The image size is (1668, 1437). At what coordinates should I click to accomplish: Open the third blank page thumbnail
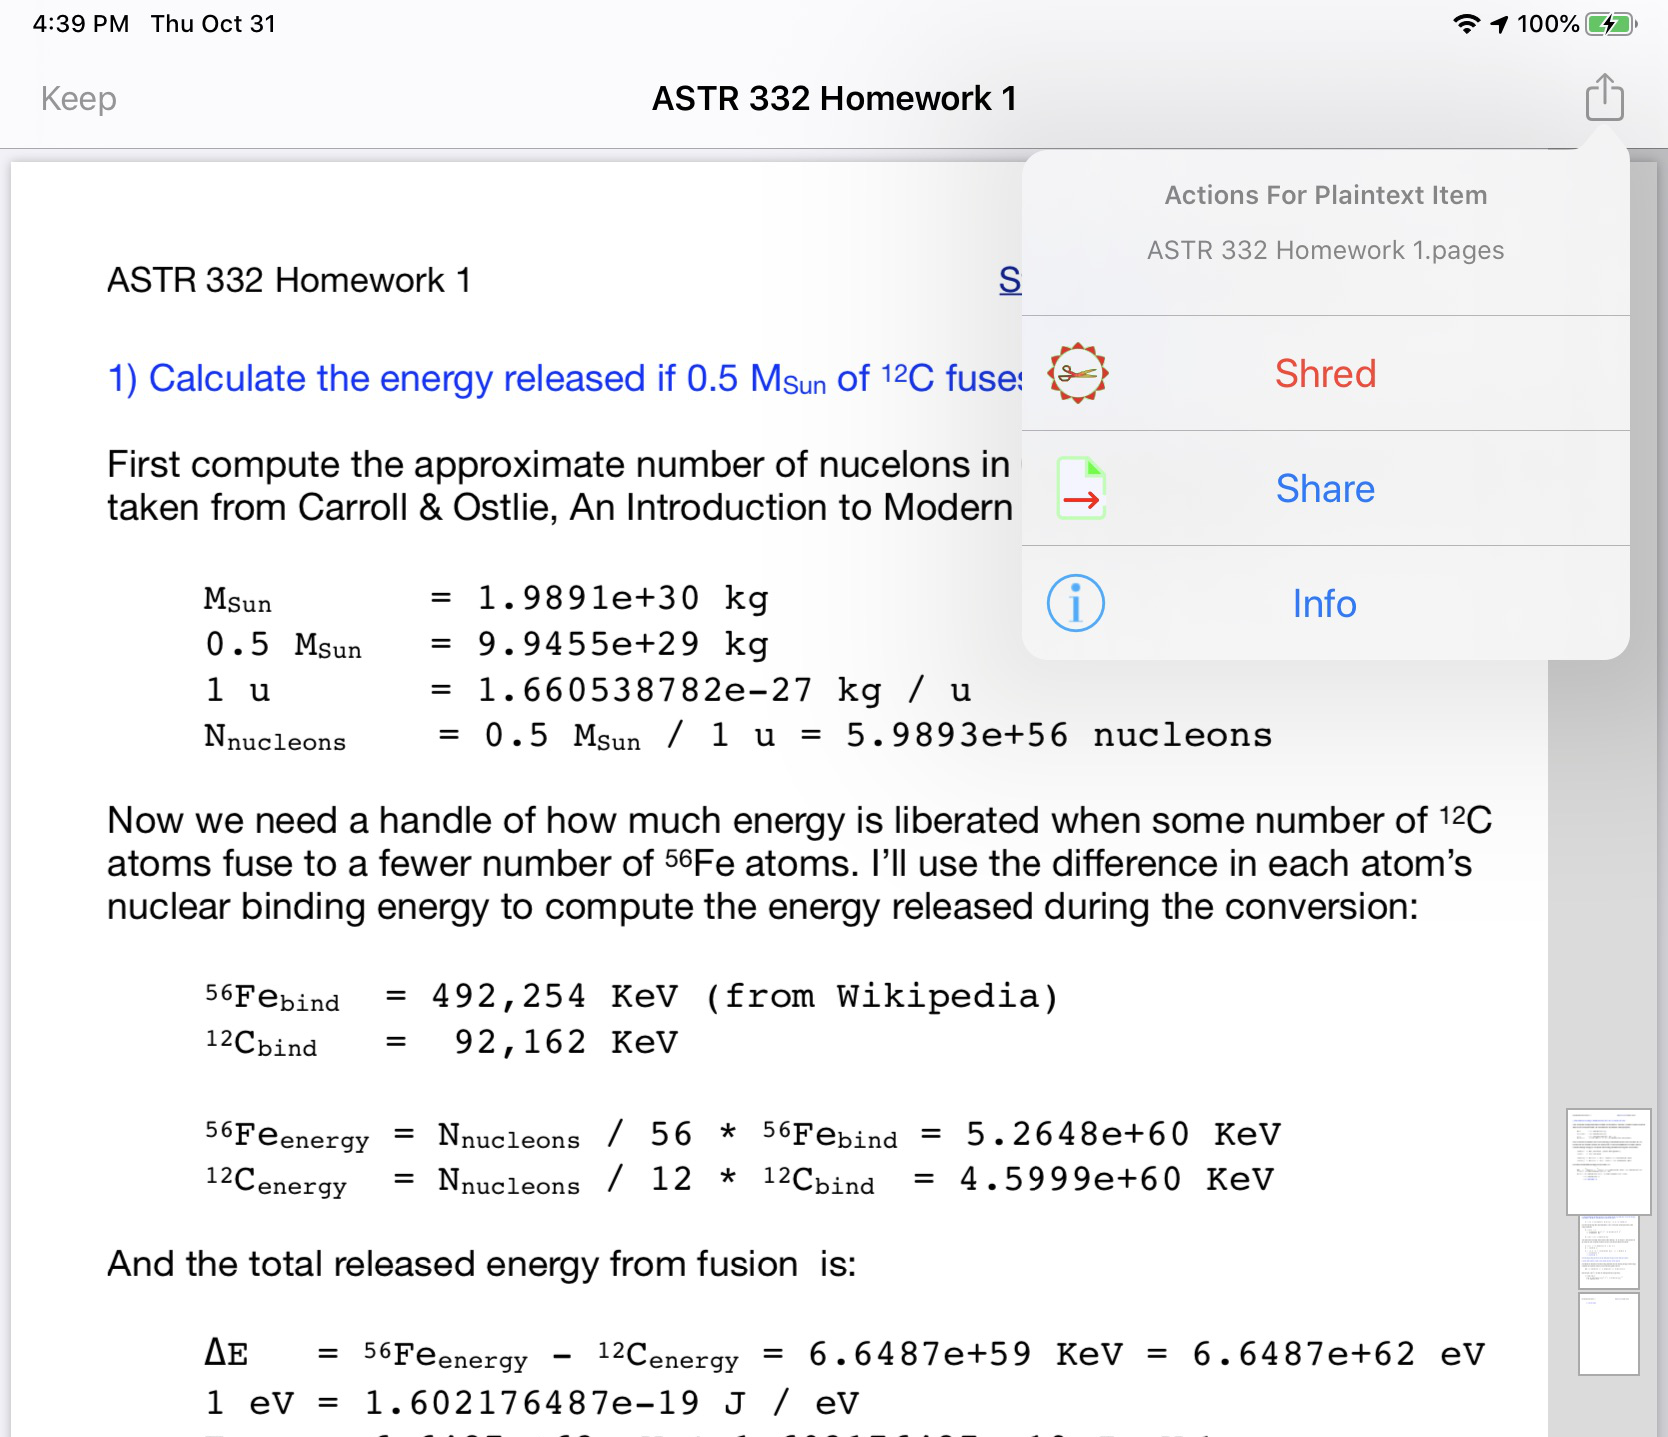[1608, 1334]
